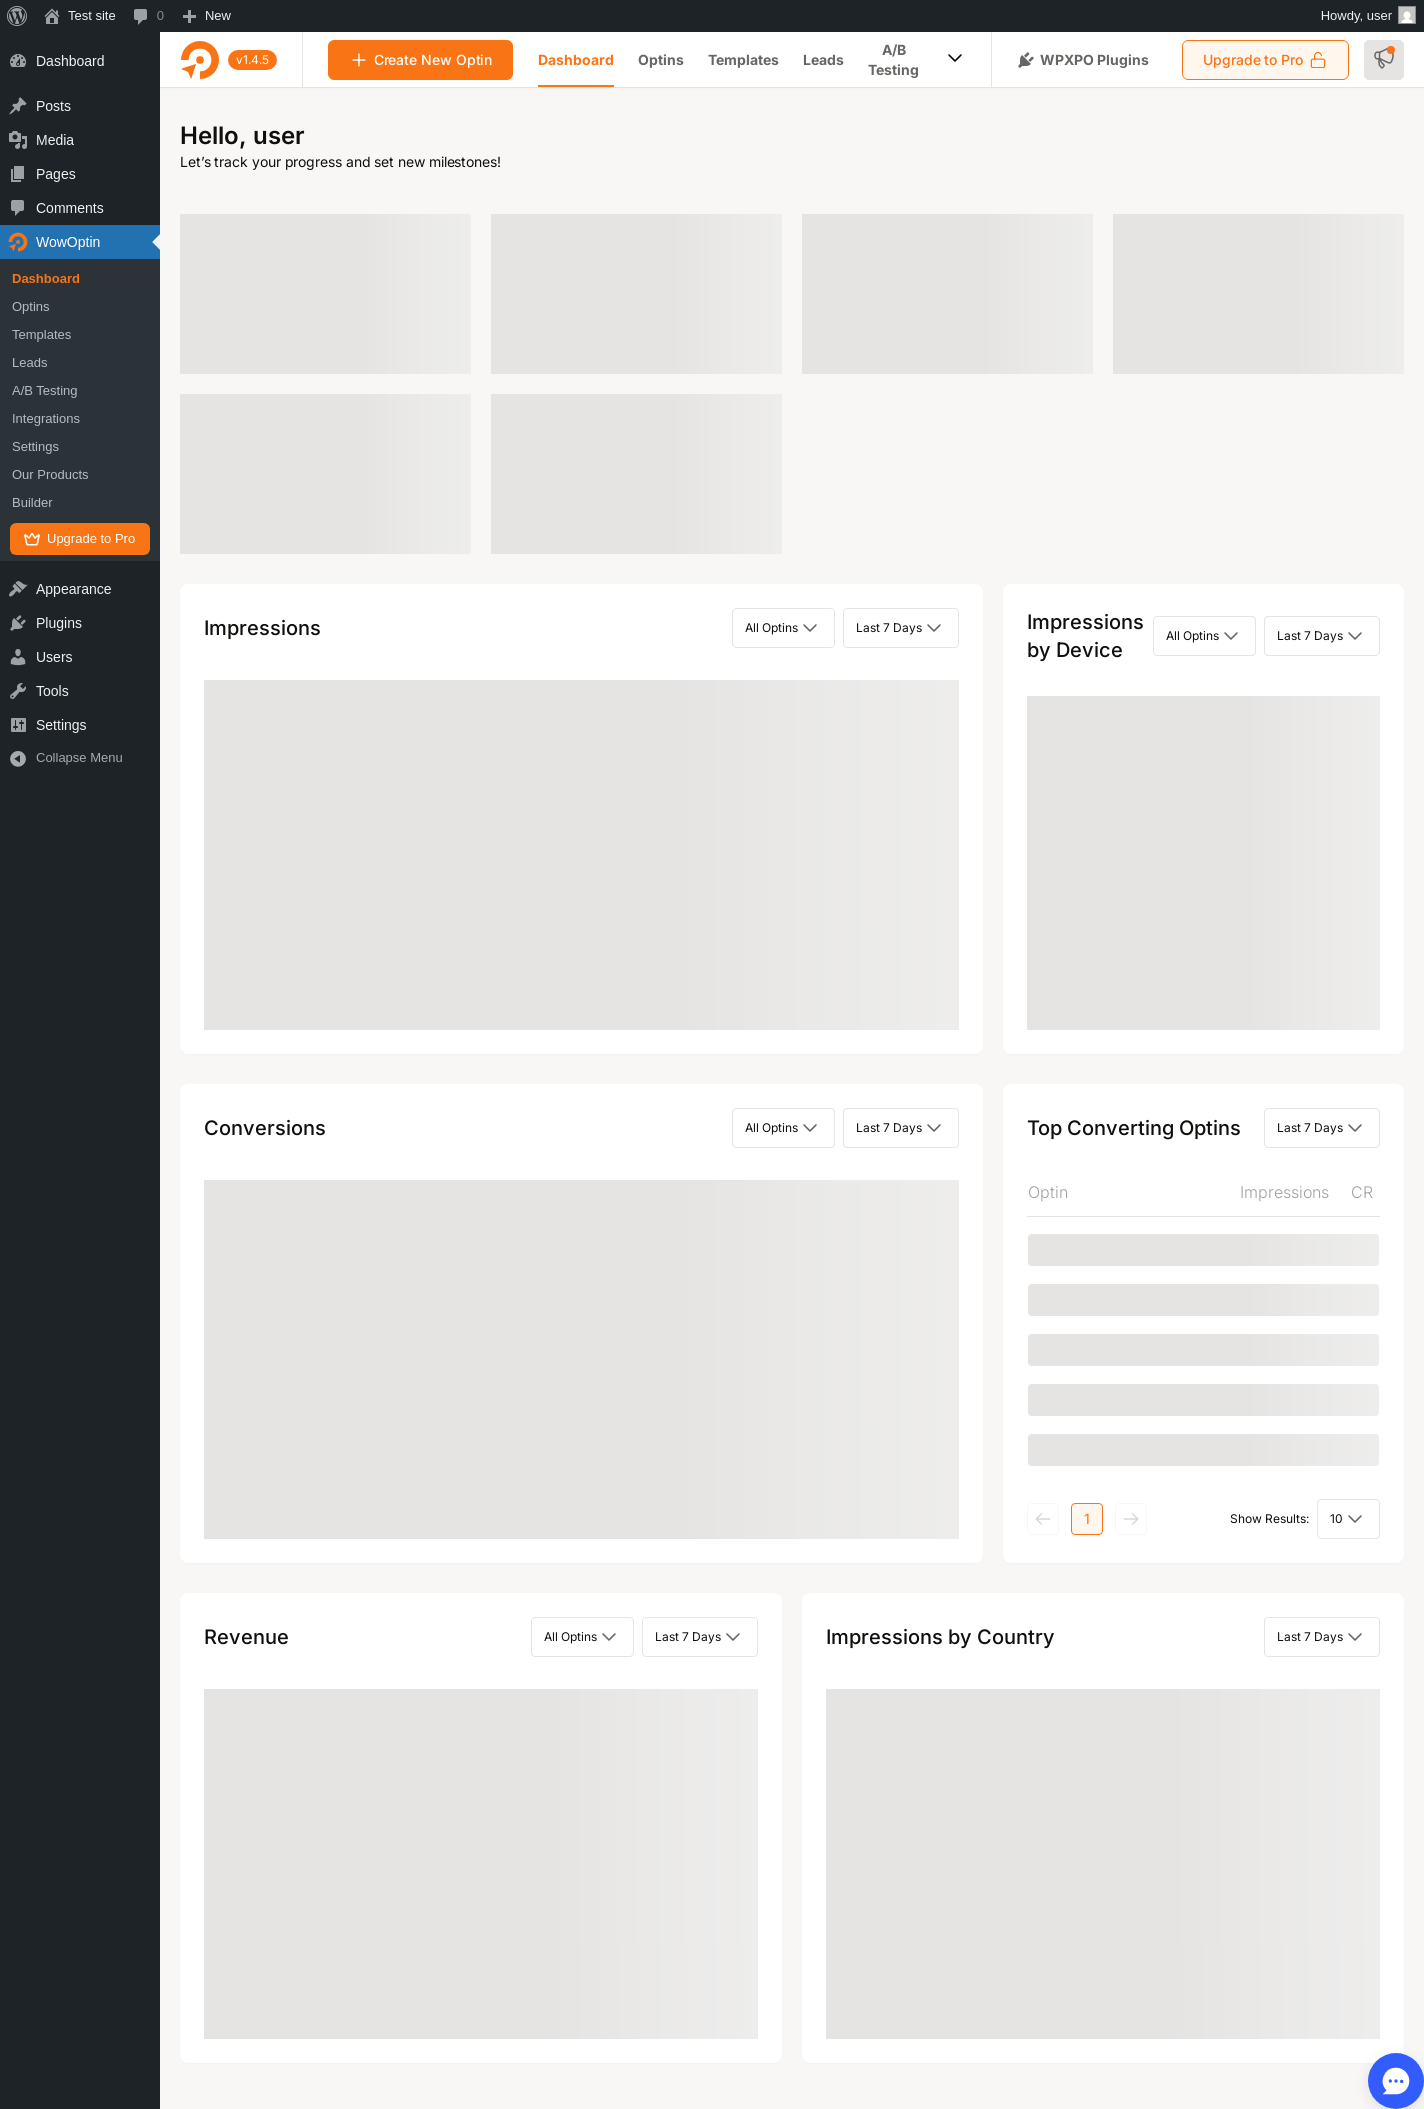Viewport: 1424px width, 2109px height.
Task: Open Show Results 10 dropdown
Action: [1348, 1519]
